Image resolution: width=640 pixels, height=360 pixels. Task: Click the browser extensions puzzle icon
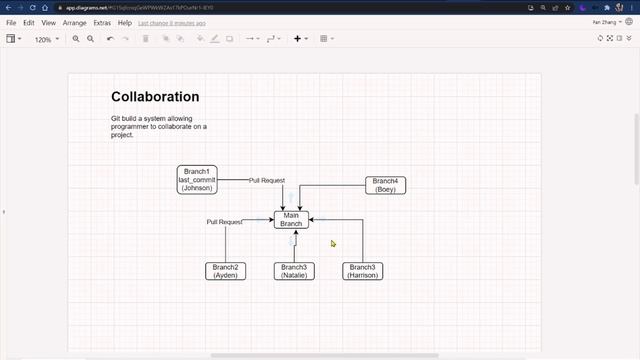607,7
